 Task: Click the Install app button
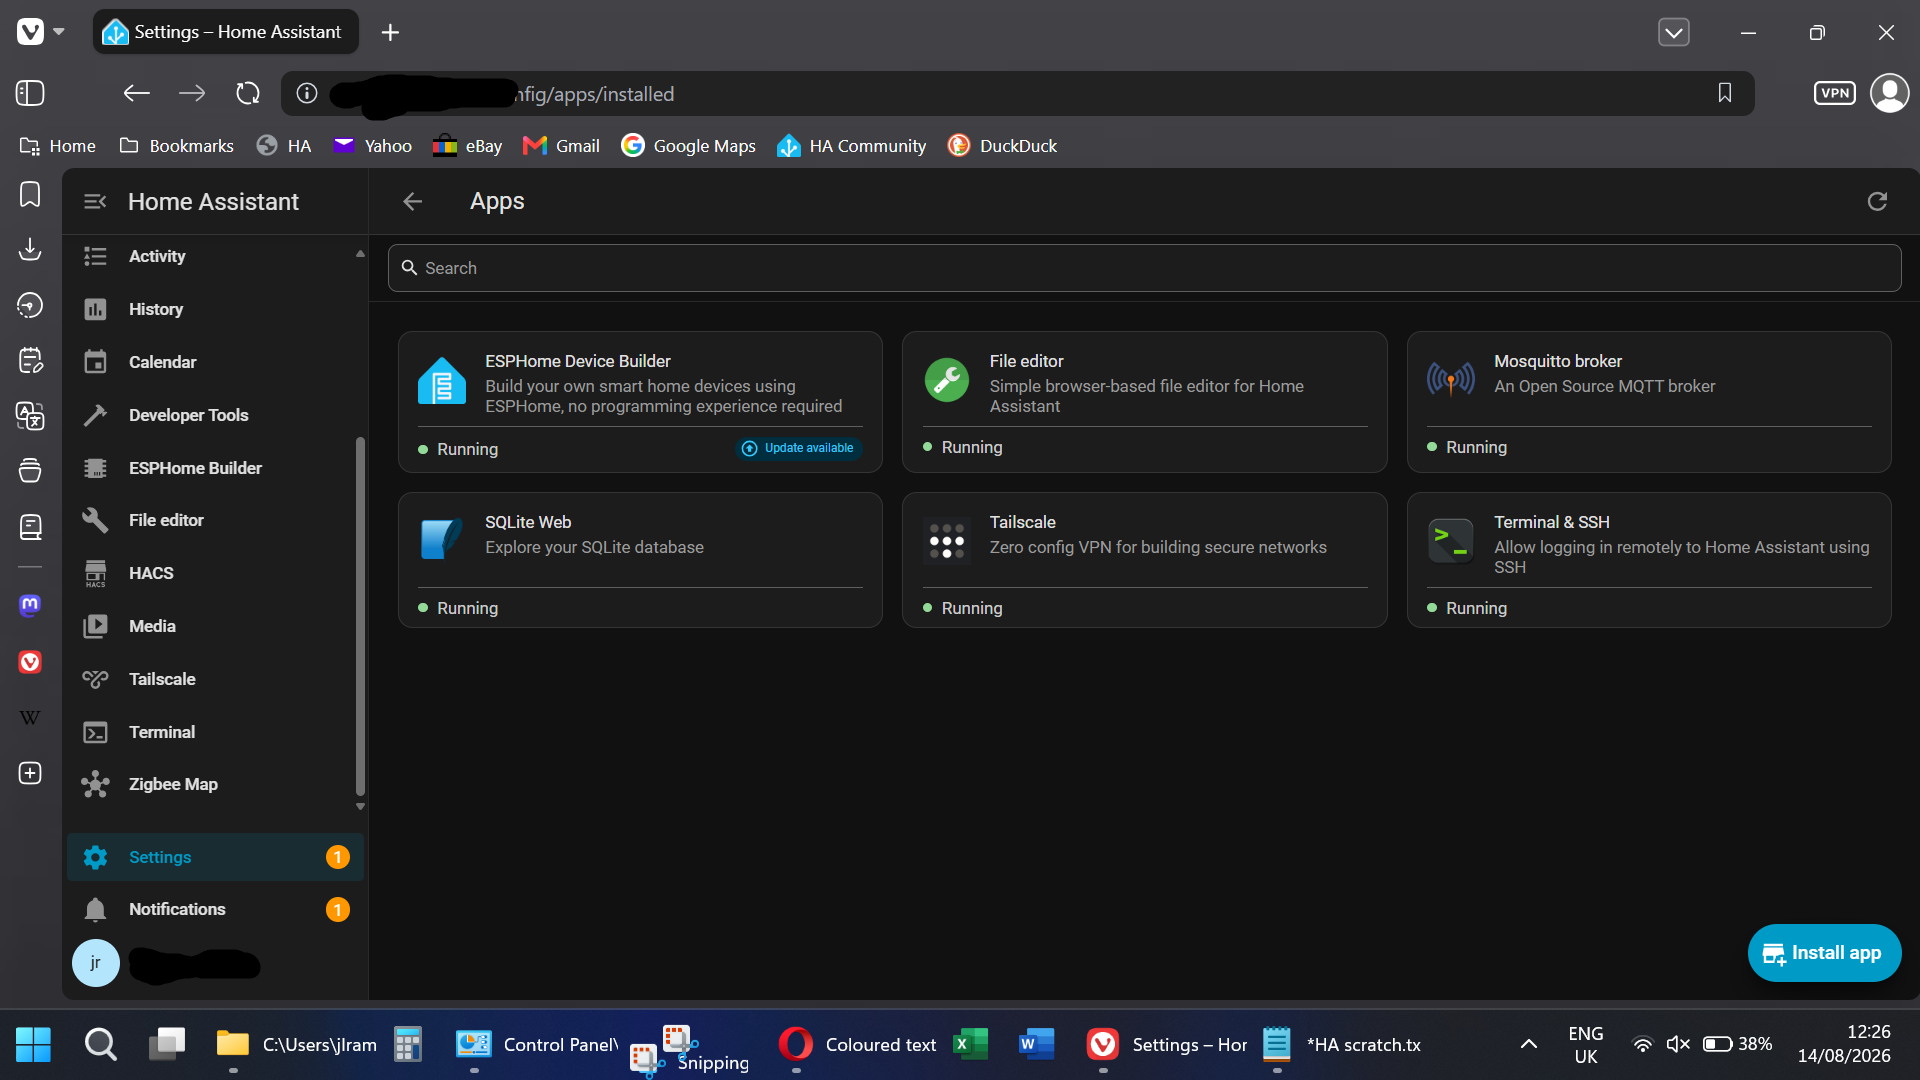click(1824, 953)
